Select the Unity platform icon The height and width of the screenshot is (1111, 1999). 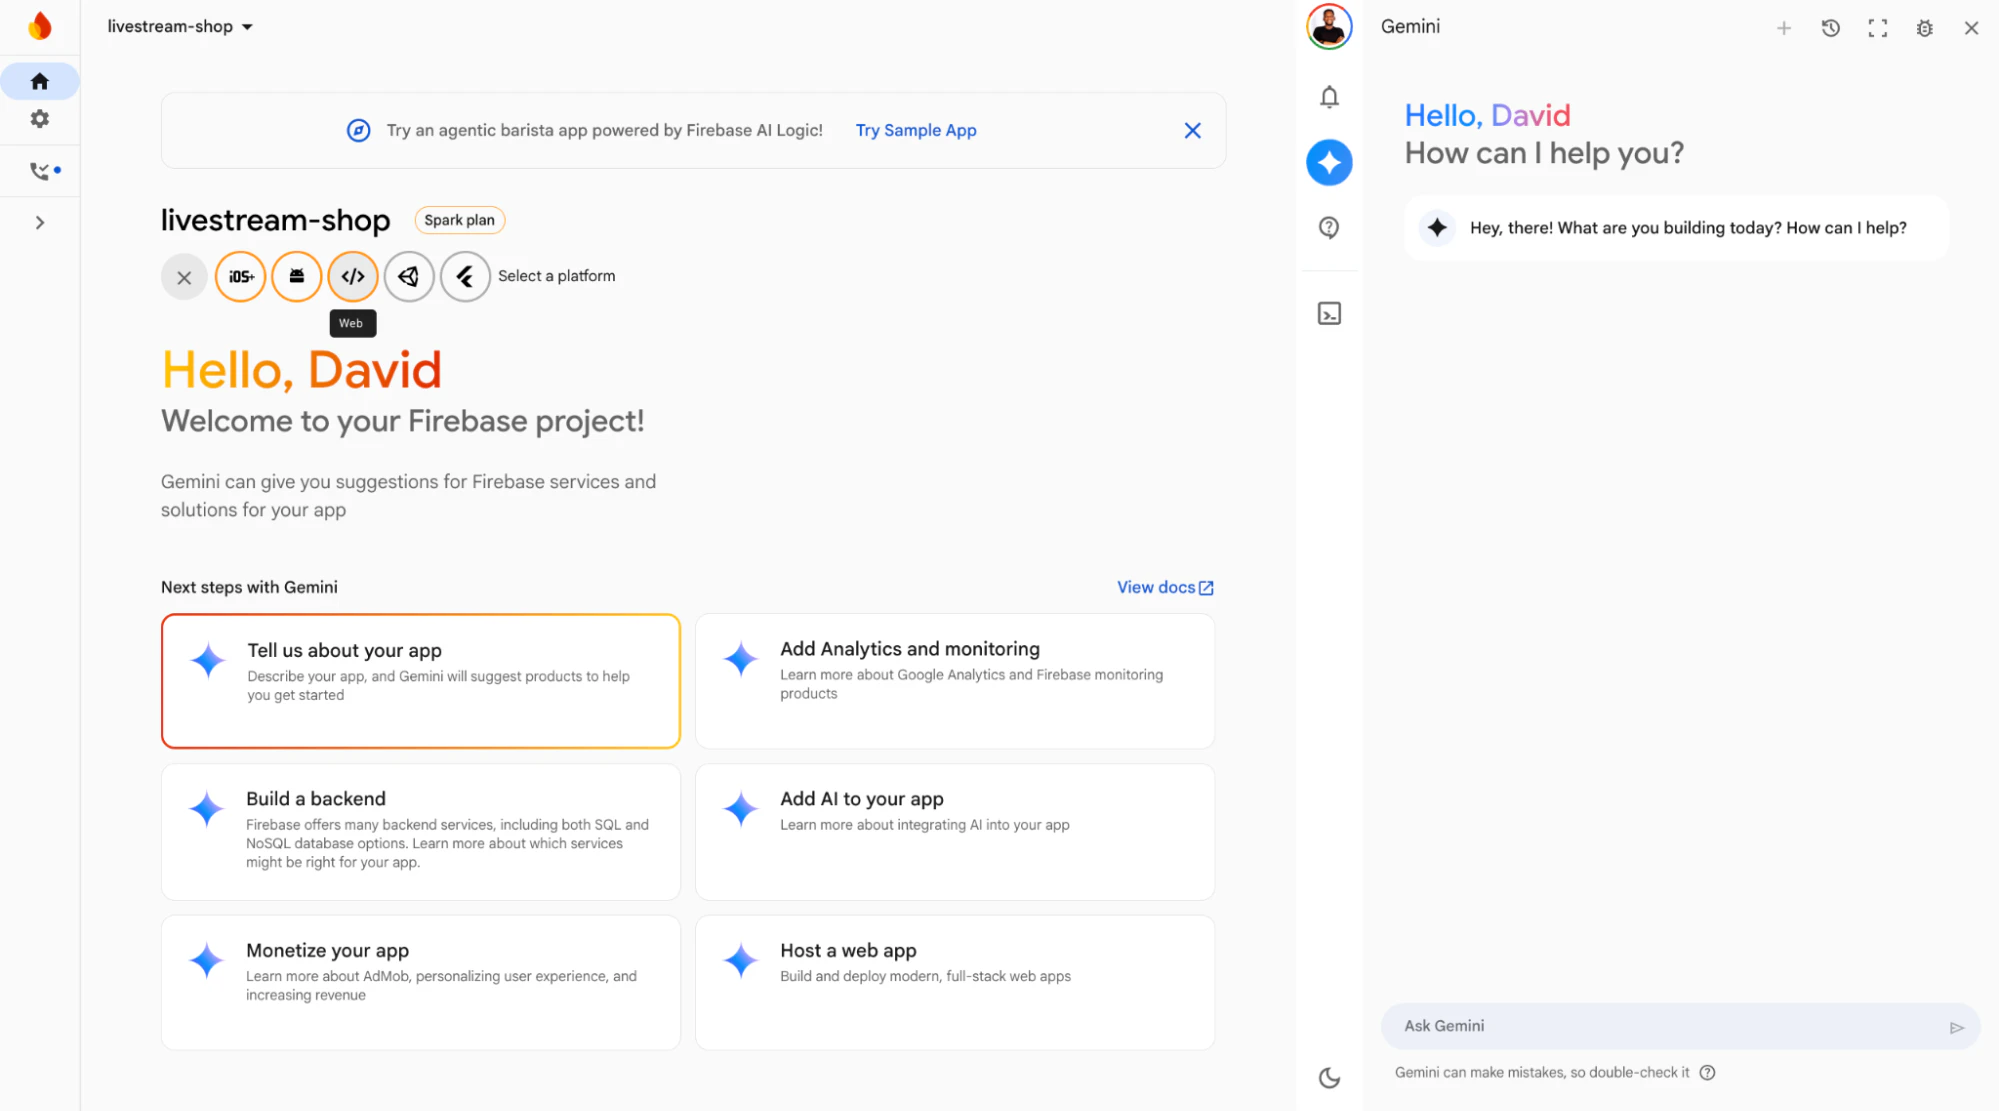(409, 277)
